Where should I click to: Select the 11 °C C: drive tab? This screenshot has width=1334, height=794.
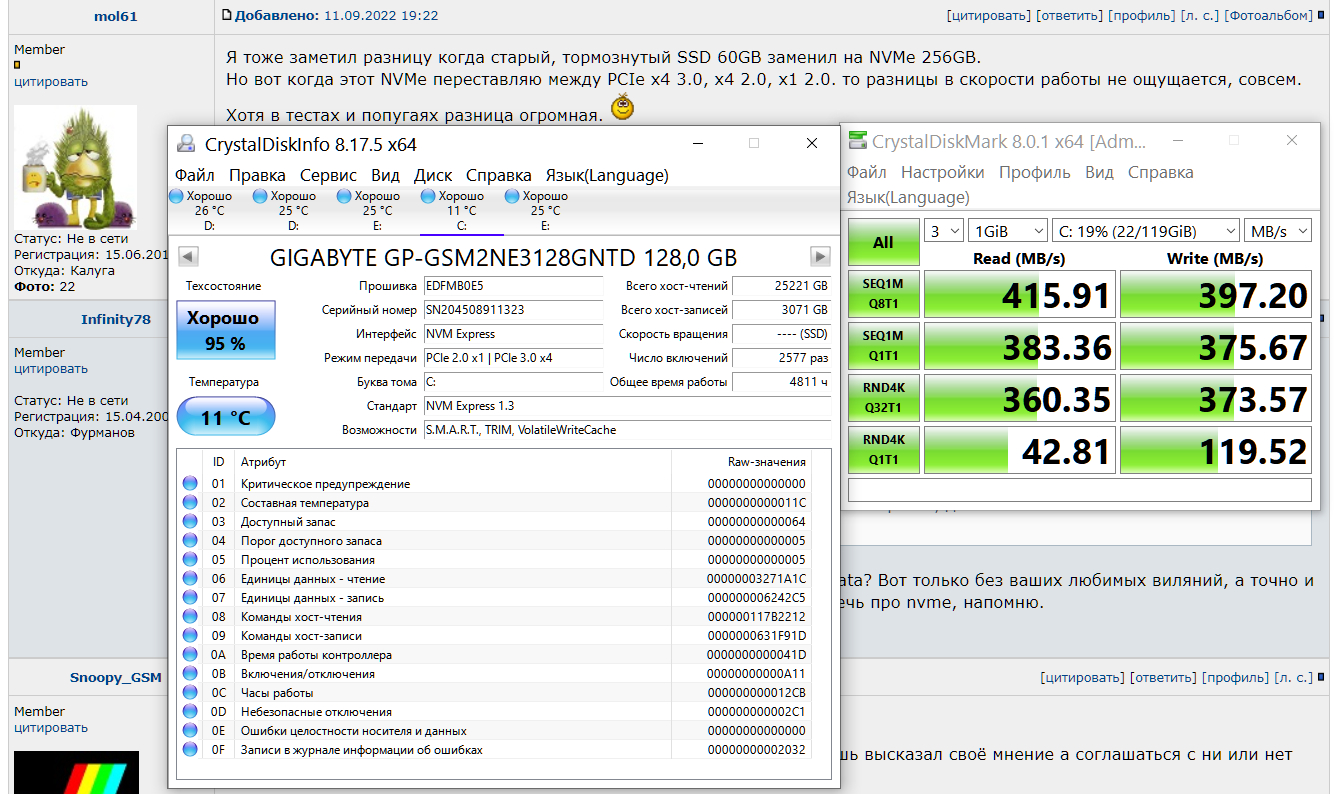coord(461,210)
